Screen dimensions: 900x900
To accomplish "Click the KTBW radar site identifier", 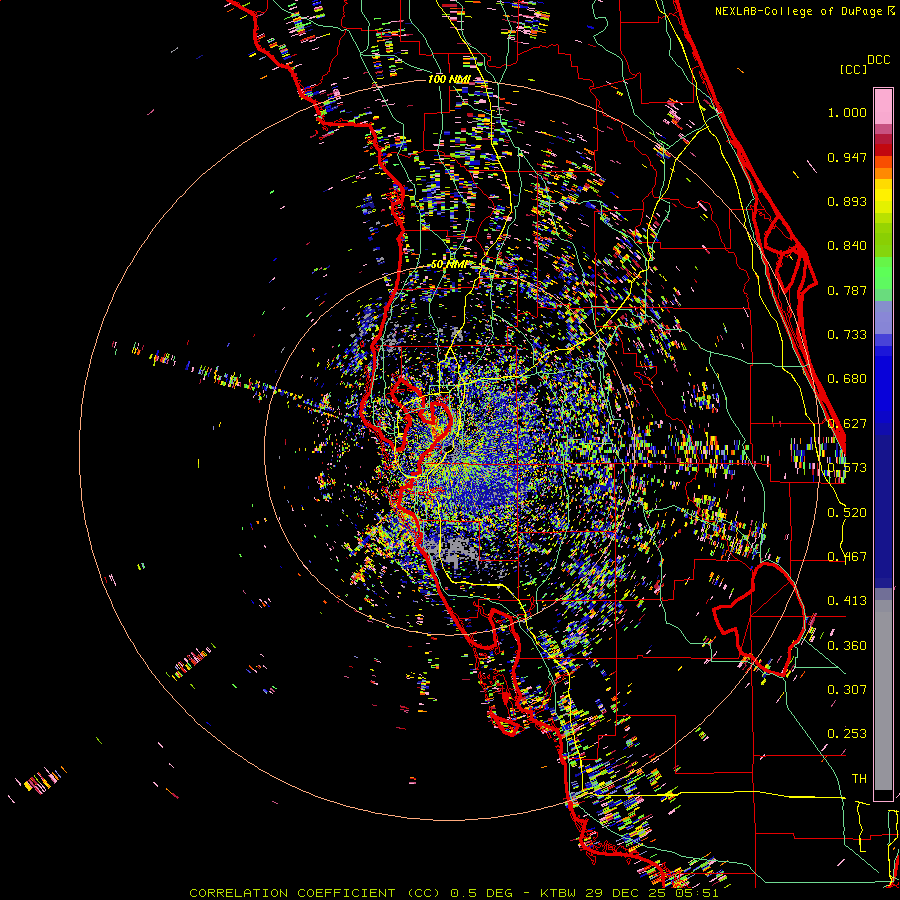I will [x=560, y=893].
